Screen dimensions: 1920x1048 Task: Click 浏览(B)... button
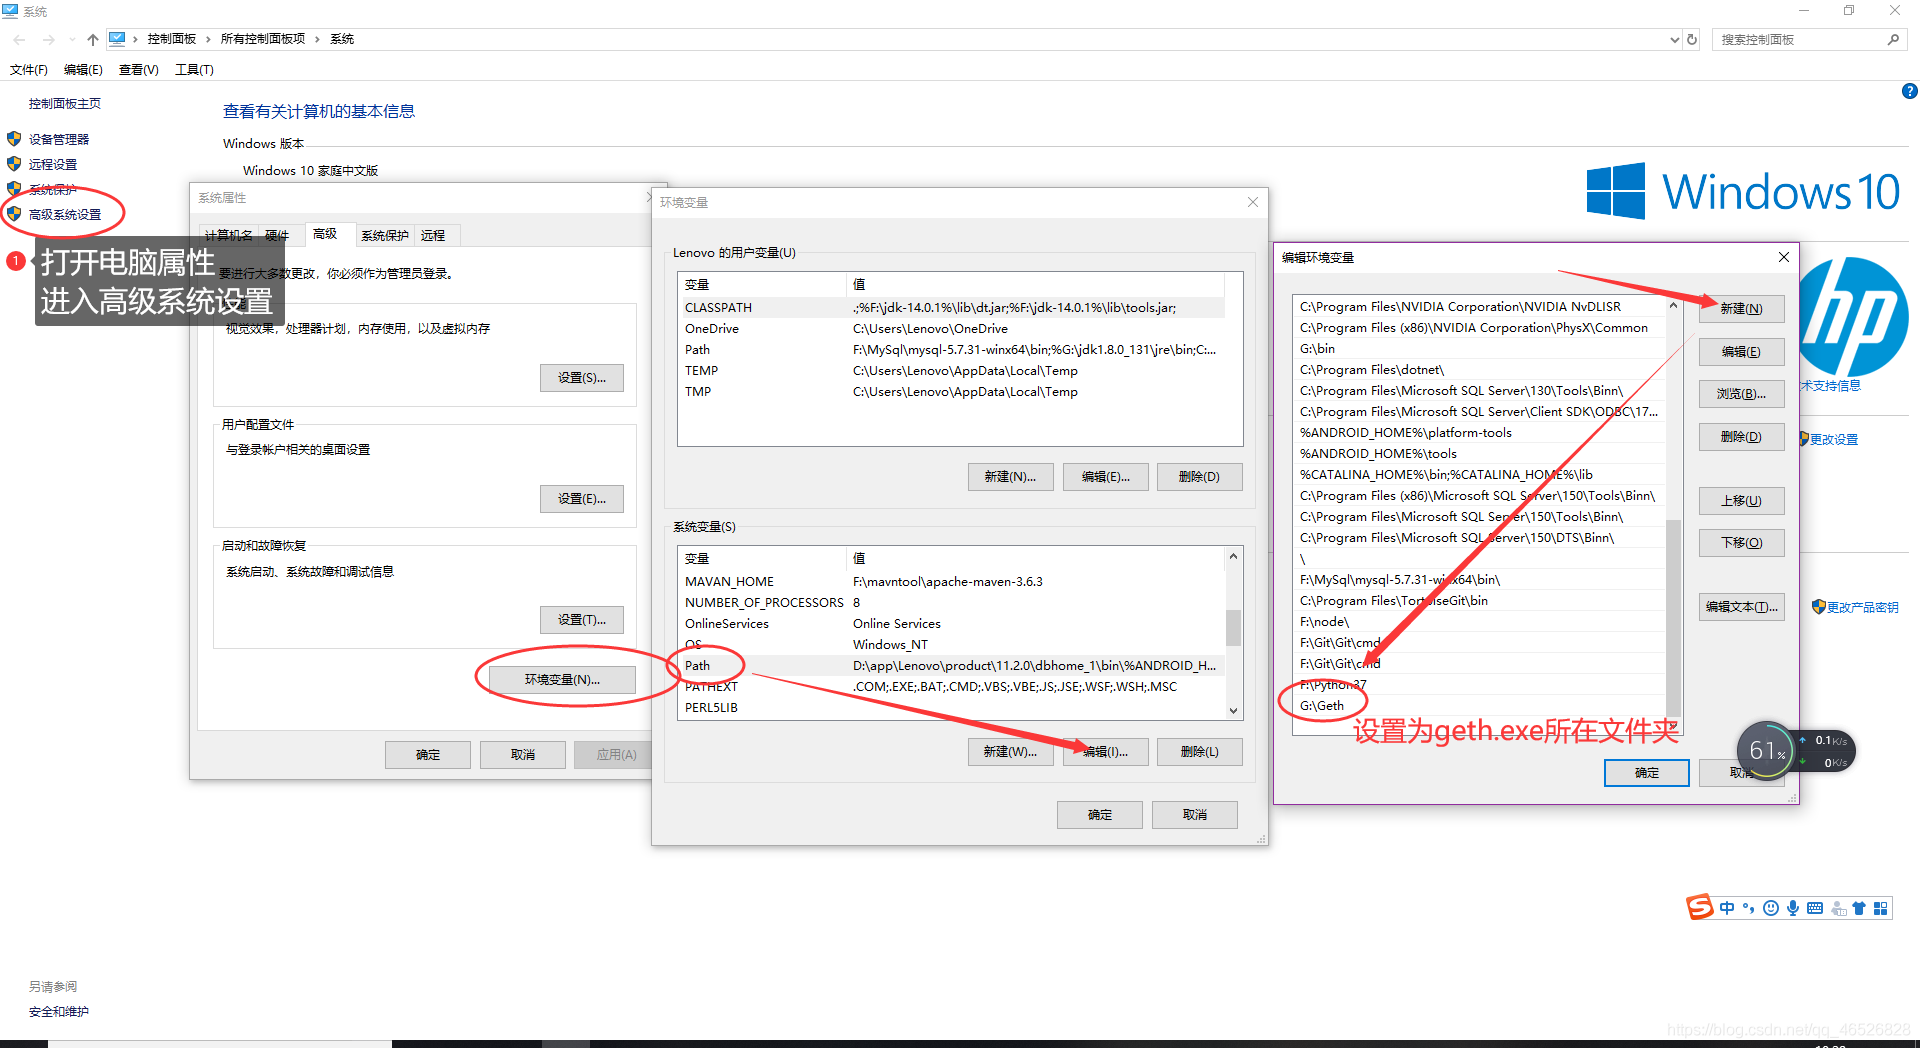[x=1741, y=394]
